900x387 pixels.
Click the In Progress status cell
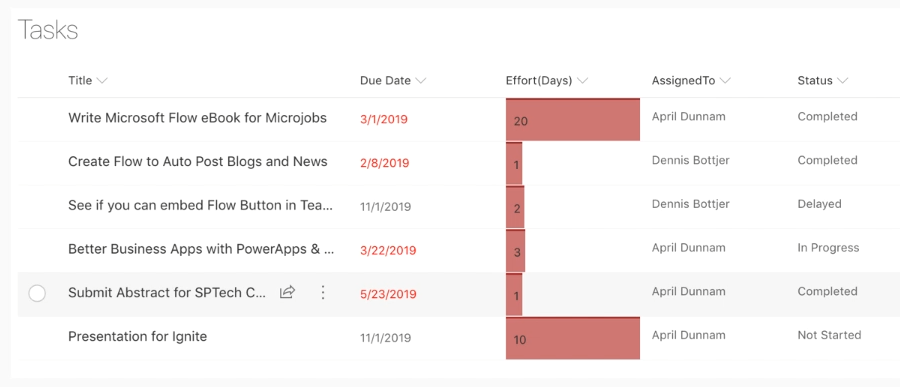(x=828, y=248)
